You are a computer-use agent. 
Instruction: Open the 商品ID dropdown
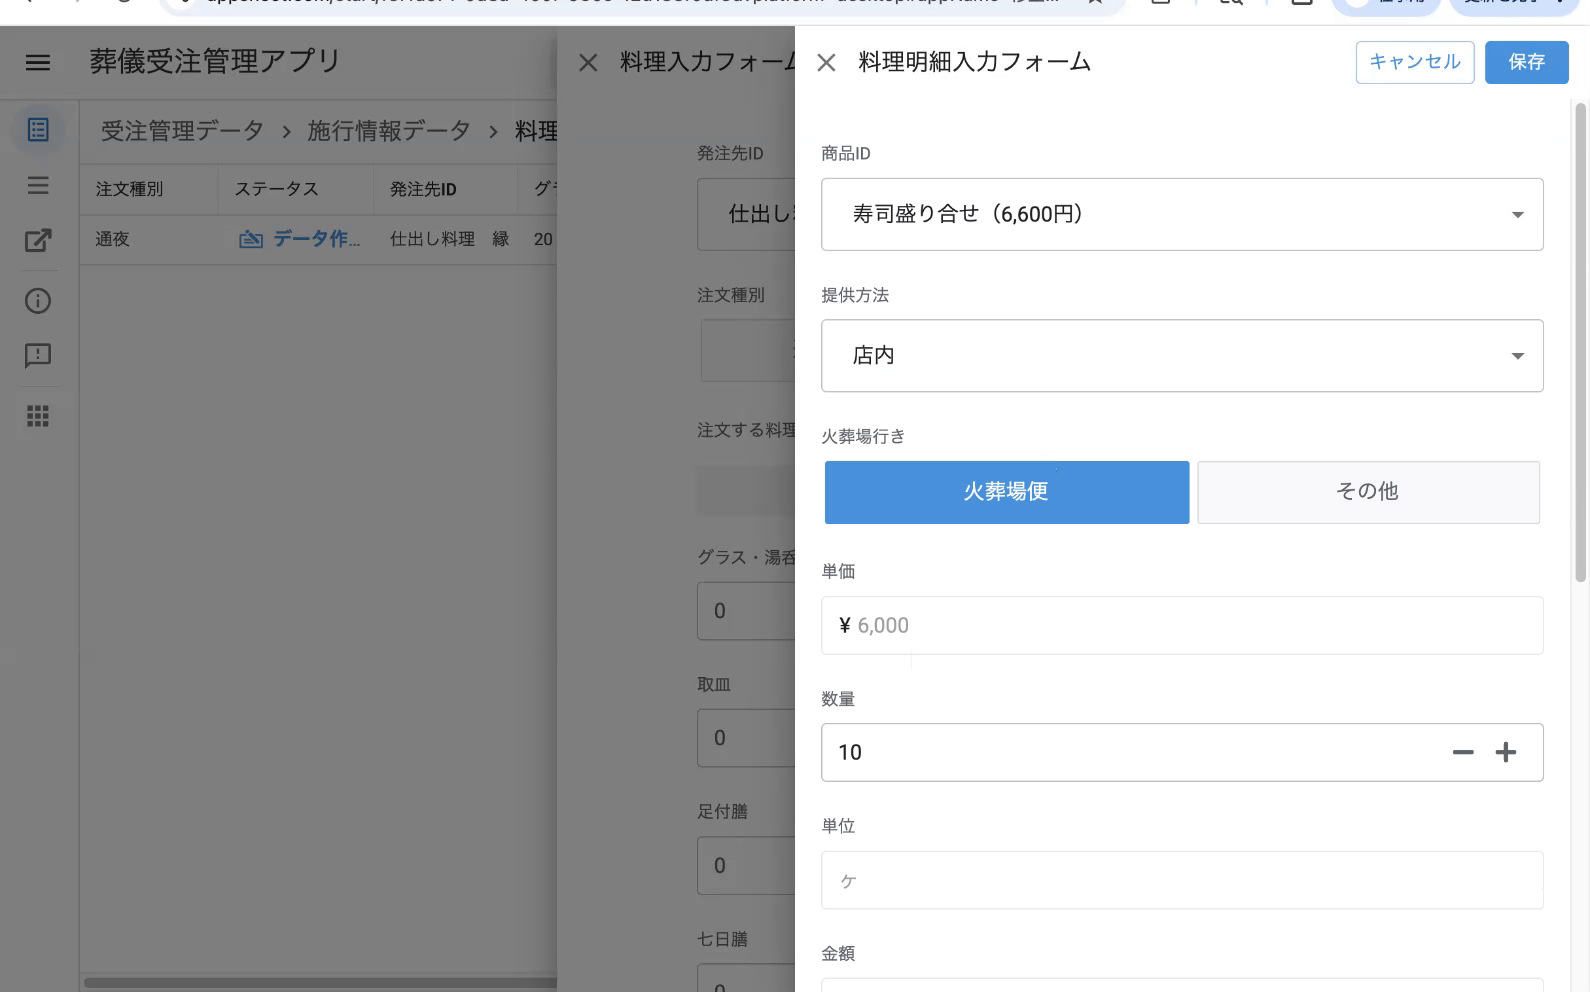[1182, 214]
